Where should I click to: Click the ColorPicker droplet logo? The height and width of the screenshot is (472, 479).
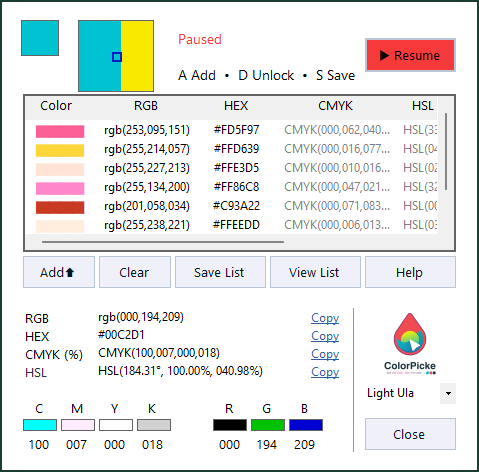[410, 335]
